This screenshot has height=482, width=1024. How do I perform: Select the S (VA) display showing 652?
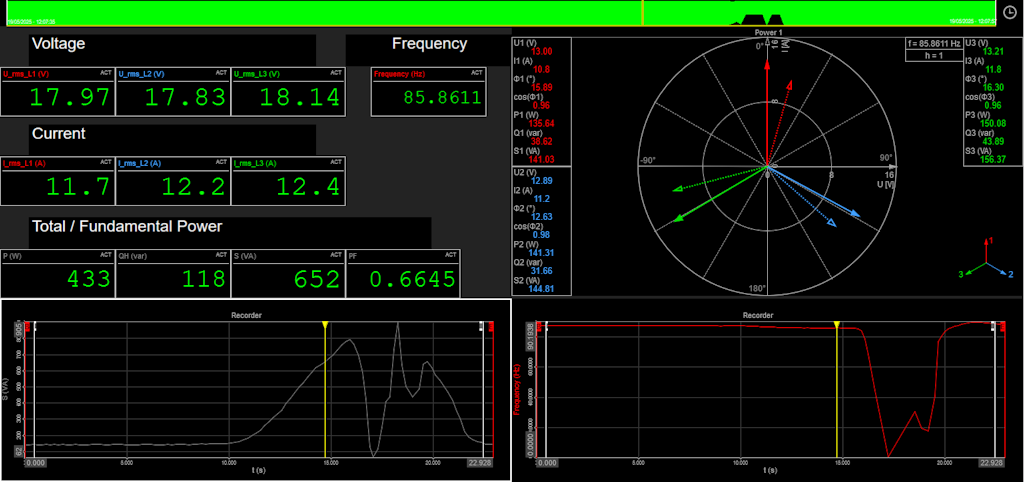(289, 273)
